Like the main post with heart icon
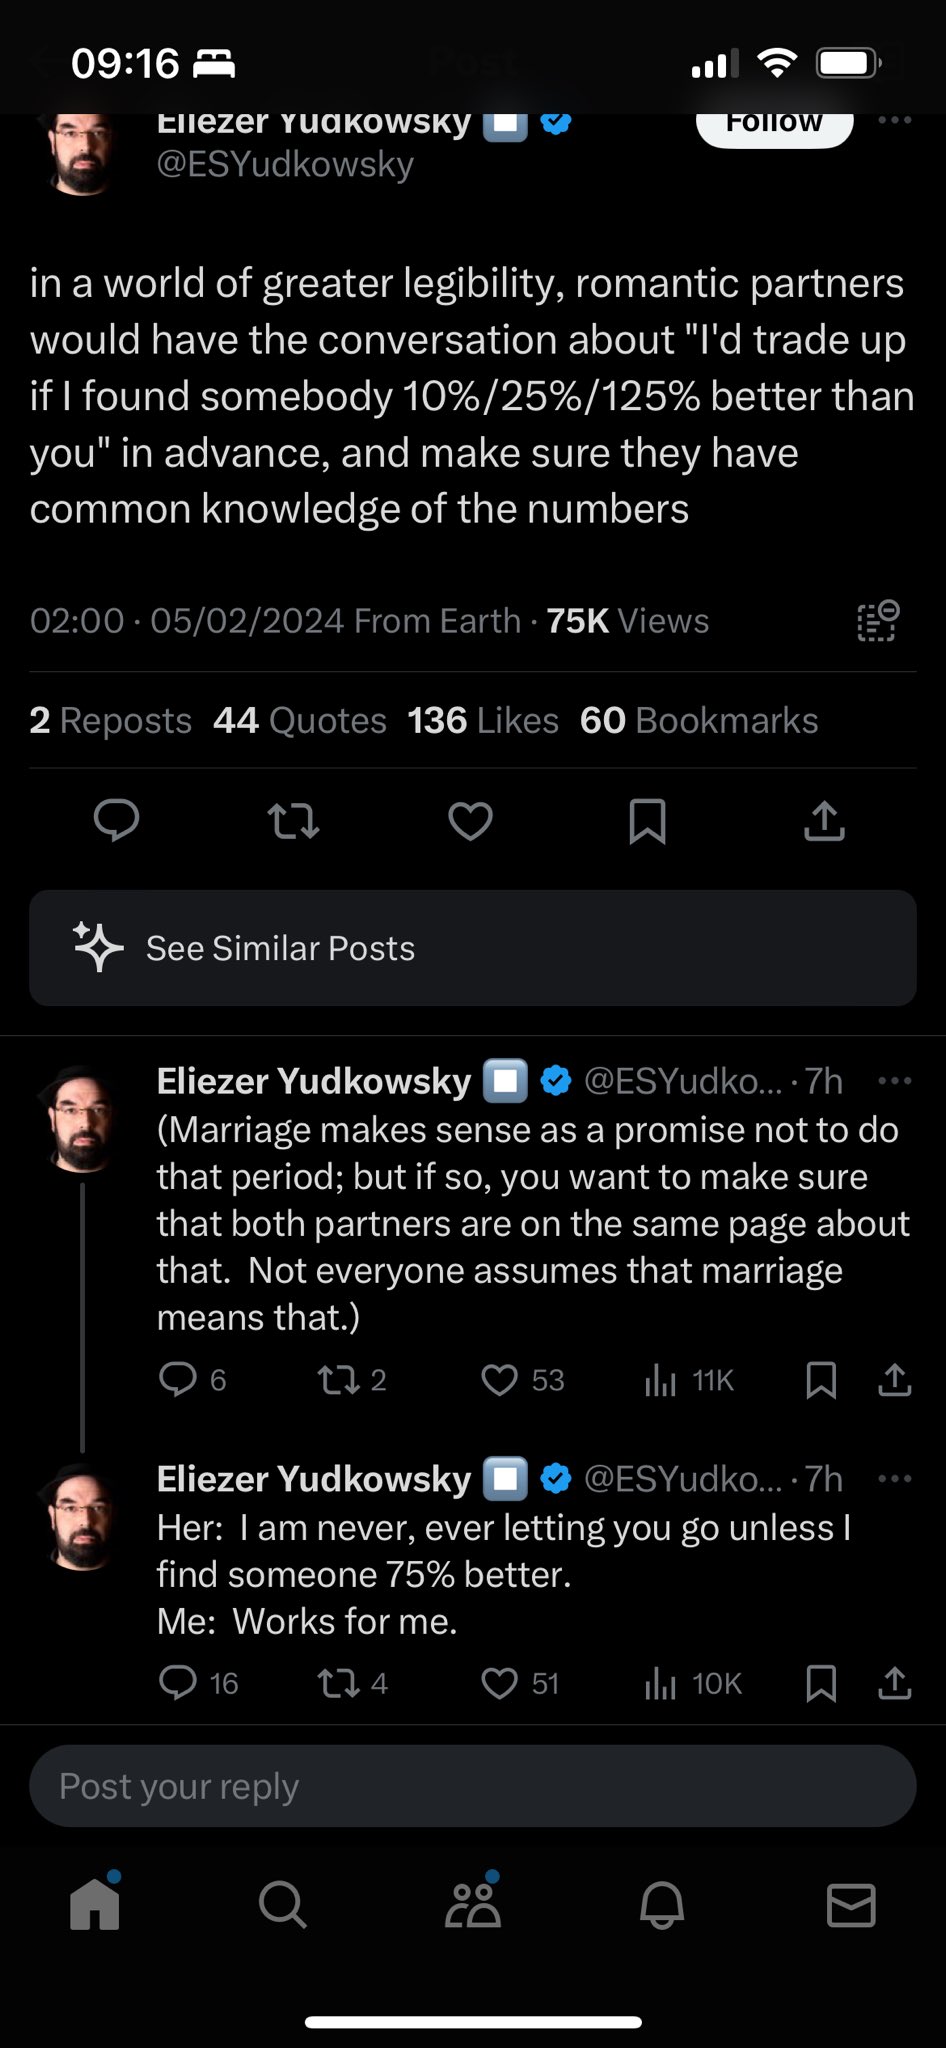This screenshot has height=2048, width=946. tap(470, 822)
